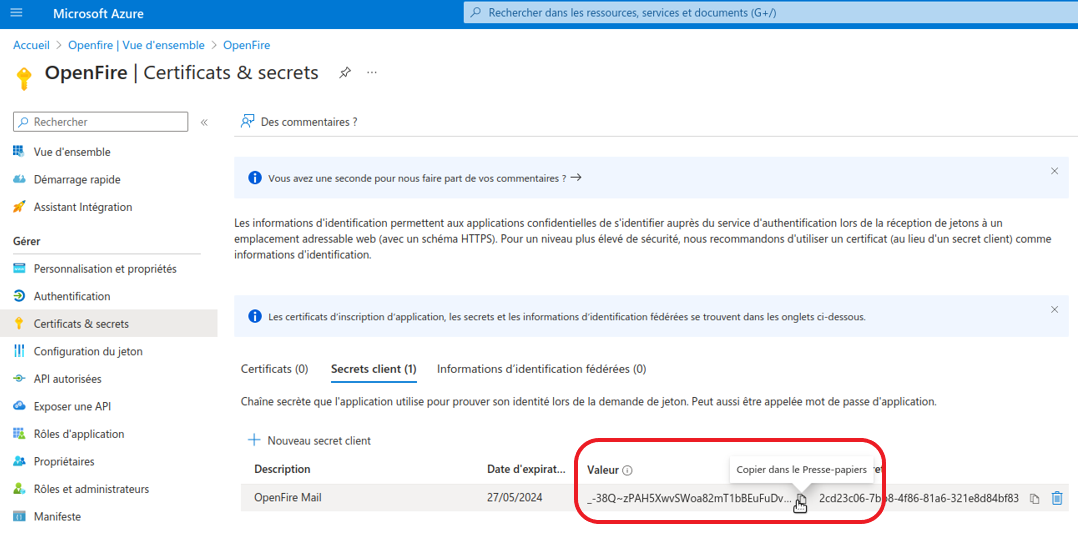1078x535 pixels.
Task: Click Des commentaires ? feedback button
Action: pyautogui.click(x=299, y=122)
